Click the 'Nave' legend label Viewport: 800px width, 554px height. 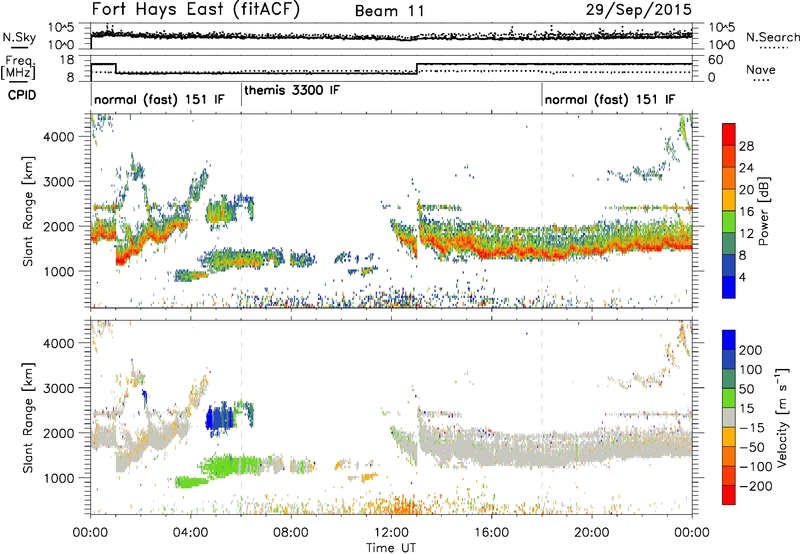point(761,70)
